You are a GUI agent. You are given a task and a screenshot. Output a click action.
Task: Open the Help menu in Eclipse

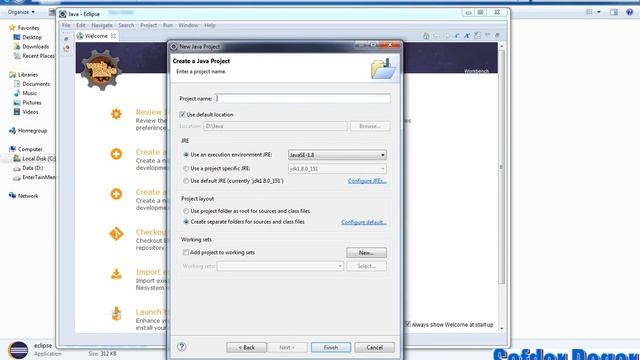click(210, 25)
